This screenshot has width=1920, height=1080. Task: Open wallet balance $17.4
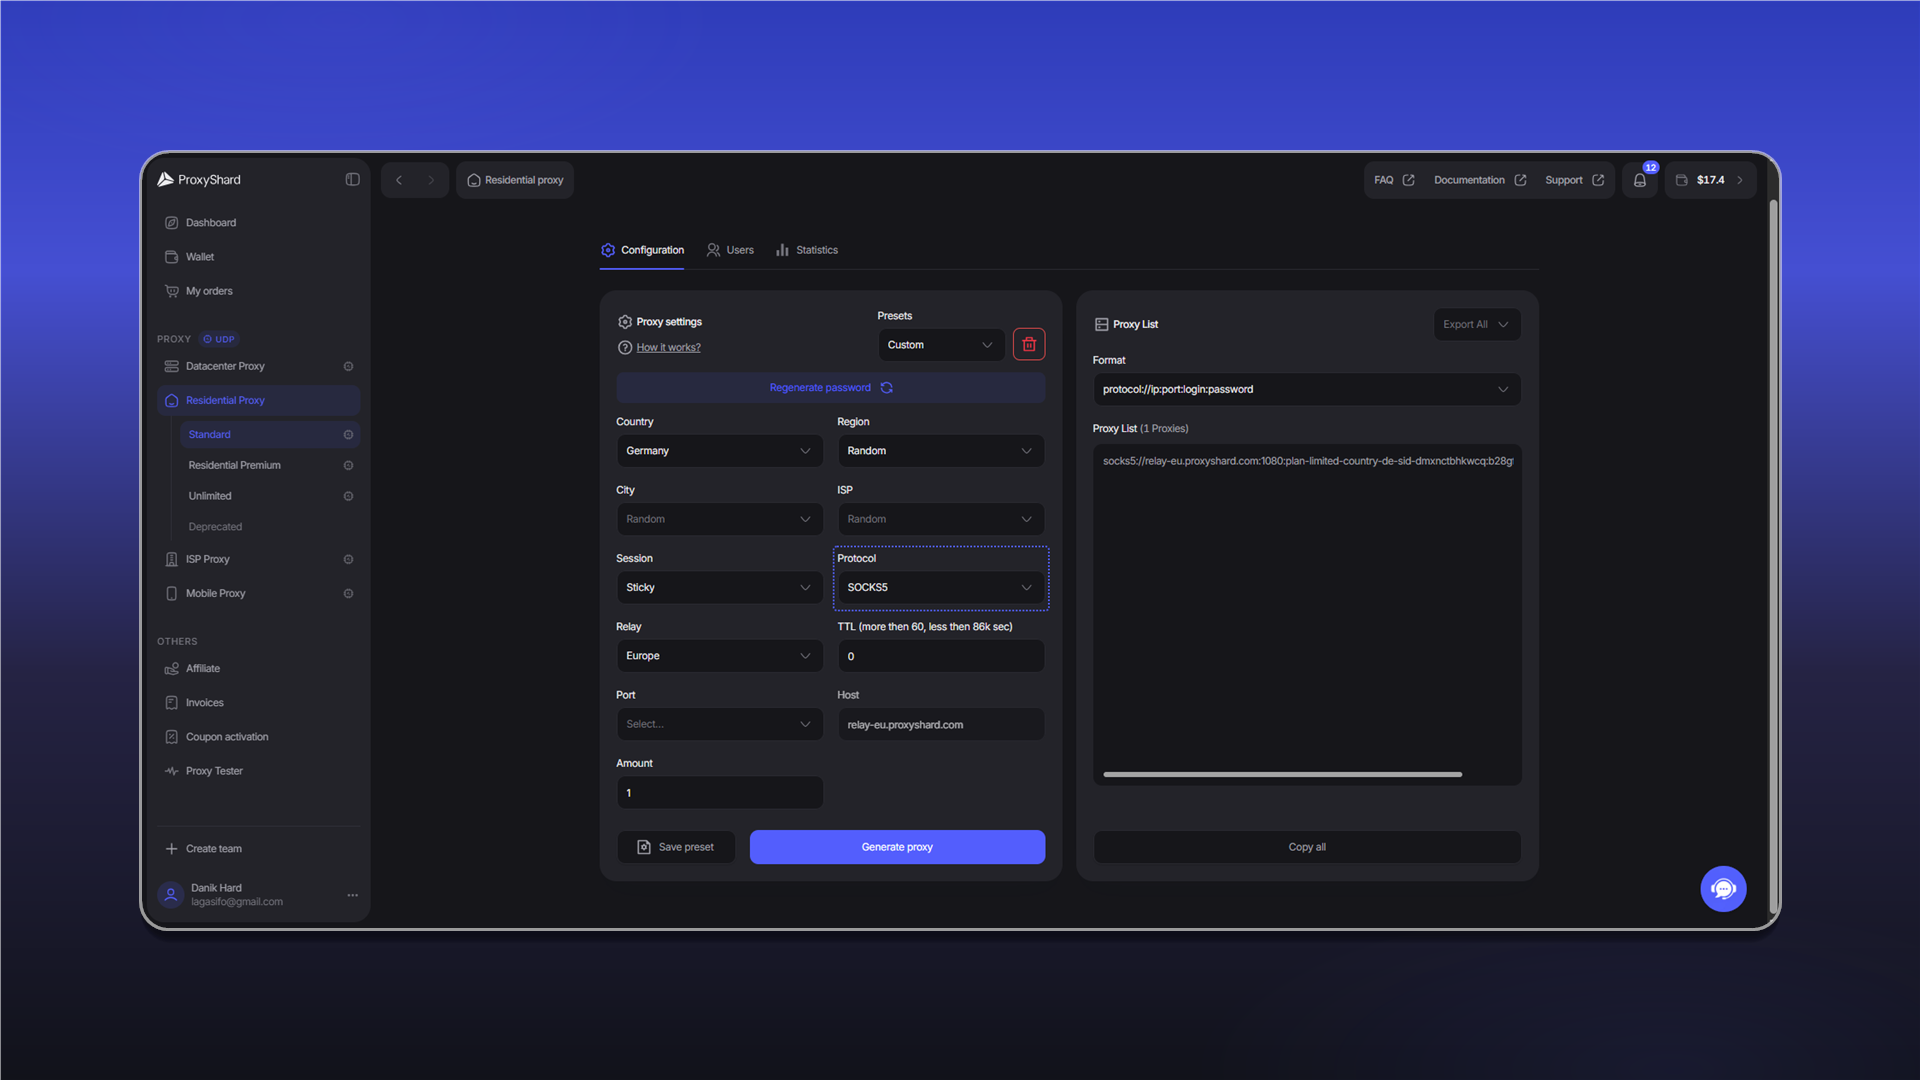pos(1710,180)
